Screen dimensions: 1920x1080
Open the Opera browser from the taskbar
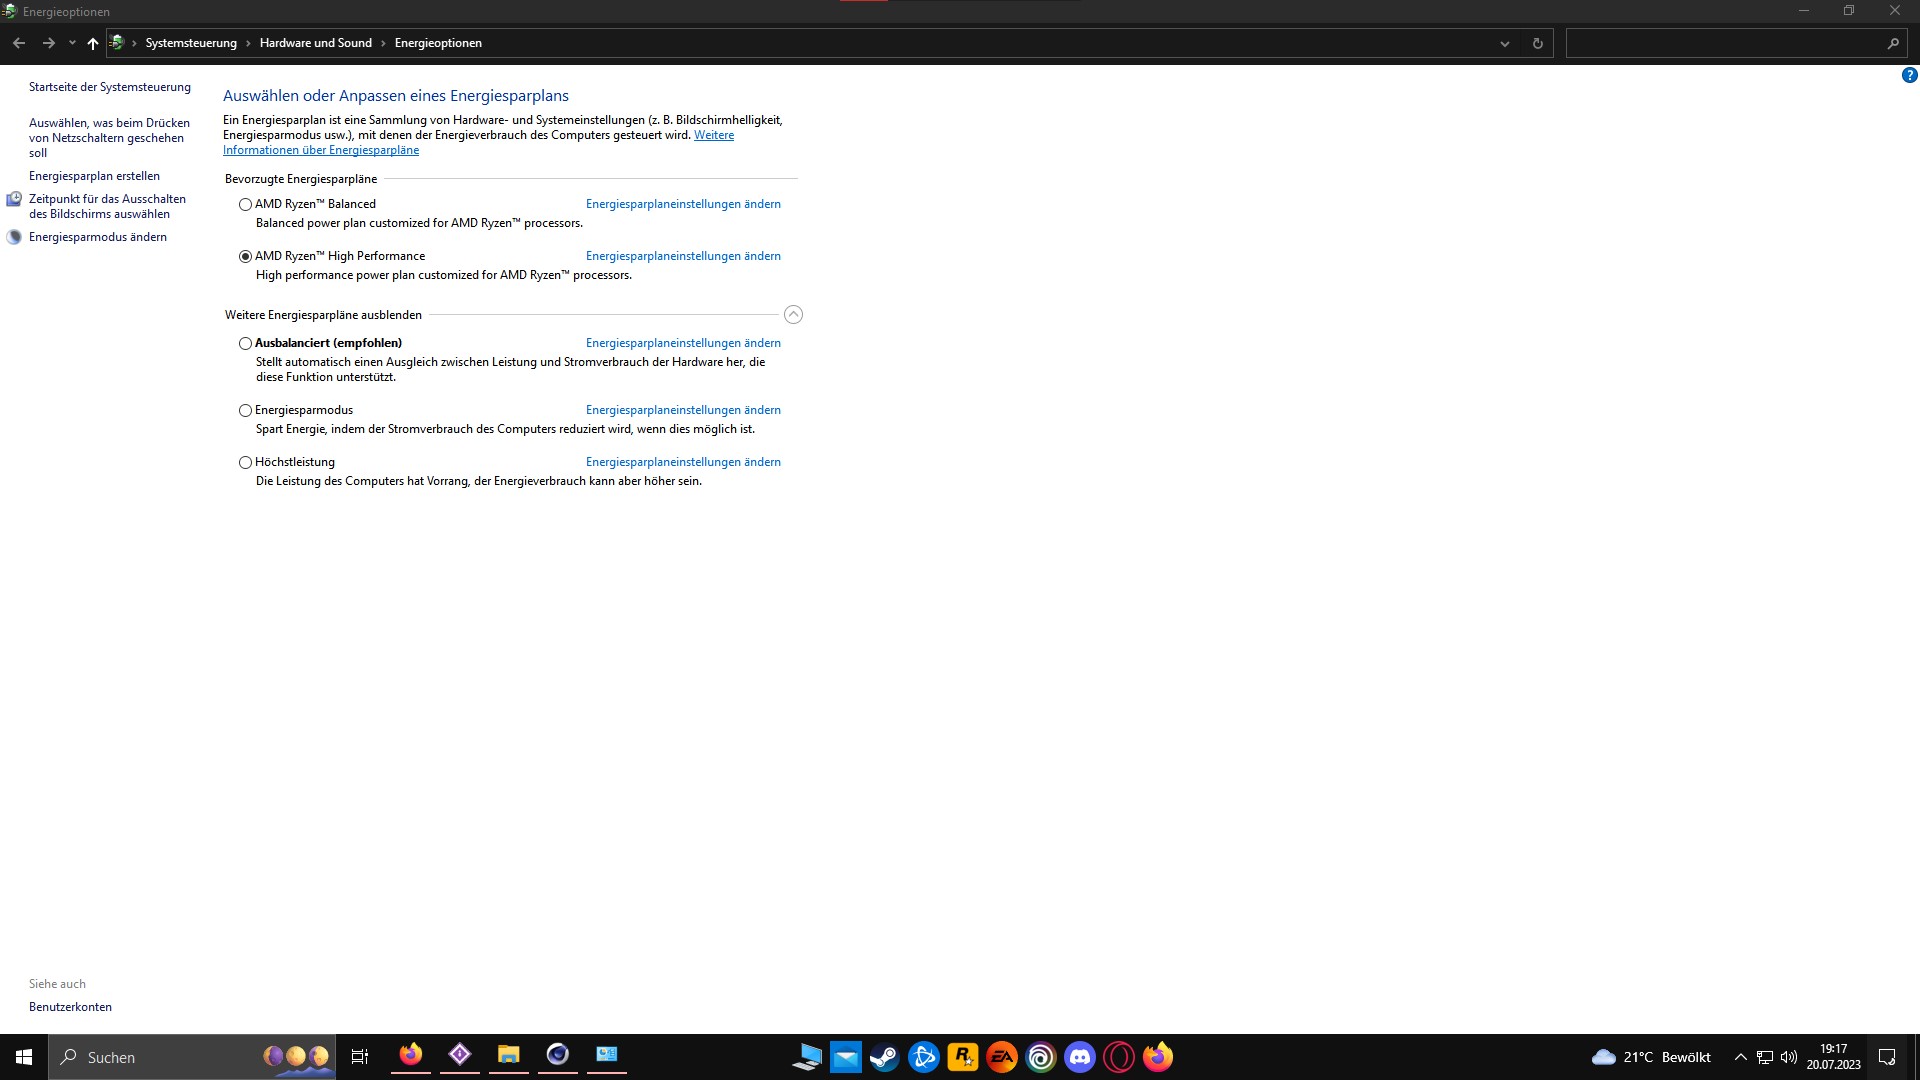tap(1119, 1057)
